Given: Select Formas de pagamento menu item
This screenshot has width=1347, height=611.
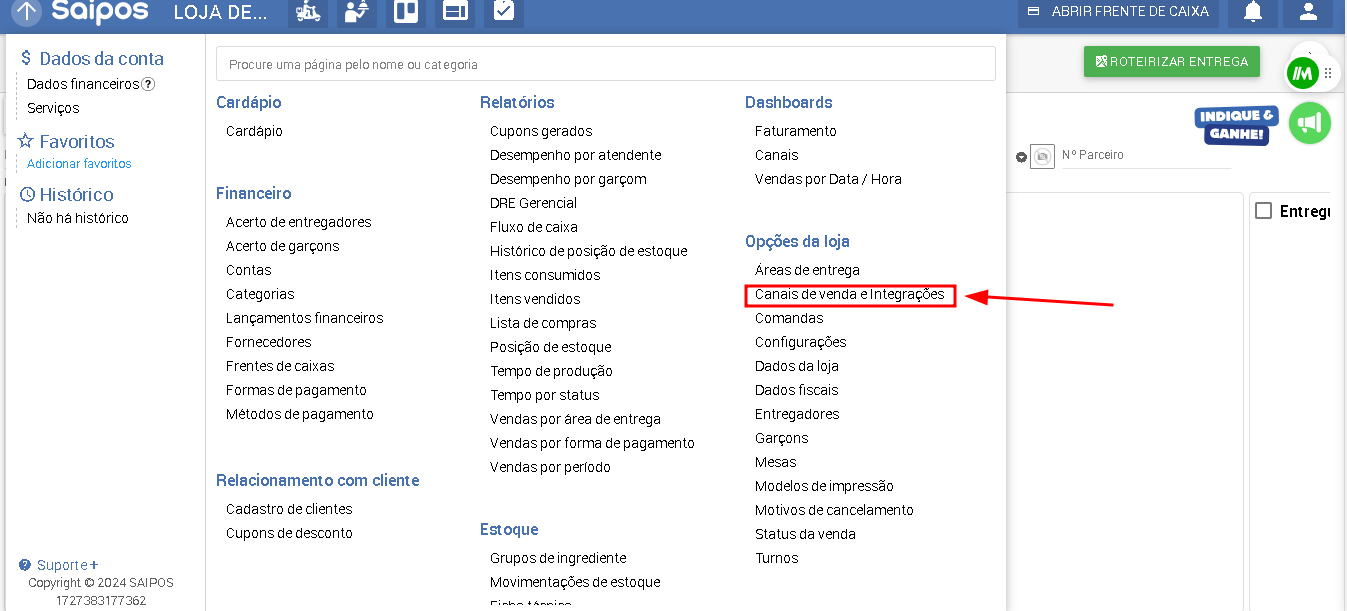Looking at the screenshot, I should (x=296, y=390).
